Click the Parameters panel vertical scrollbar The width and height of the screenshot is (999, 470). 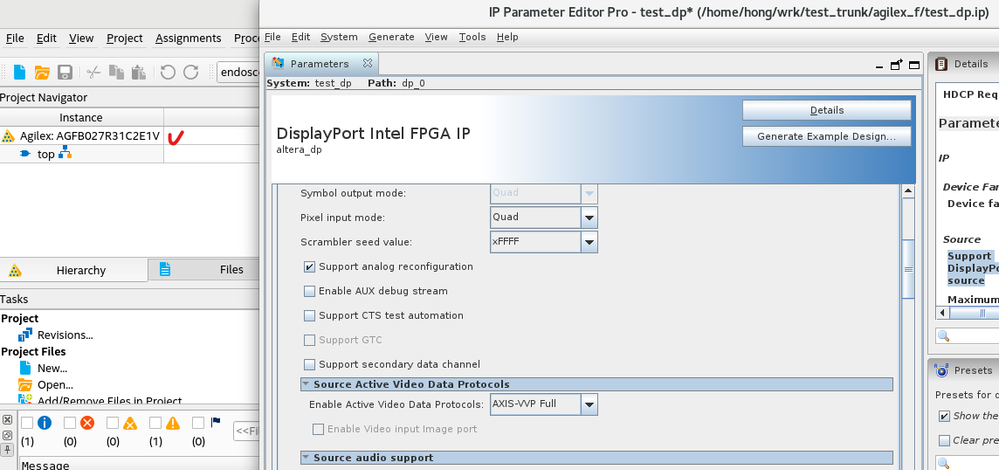pyautogui.click(x=908, y=269)
